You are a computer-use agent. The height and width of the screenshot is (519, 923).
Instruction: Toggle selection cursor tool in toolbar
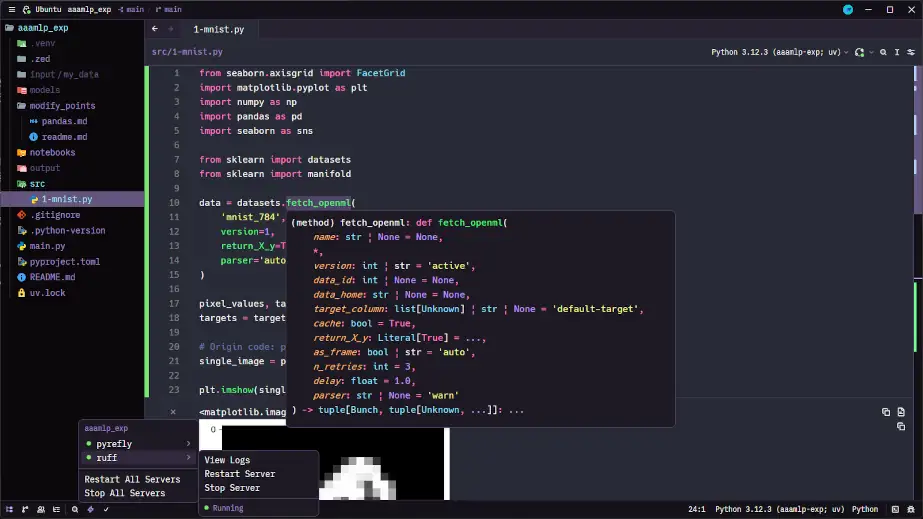(897, 52)
